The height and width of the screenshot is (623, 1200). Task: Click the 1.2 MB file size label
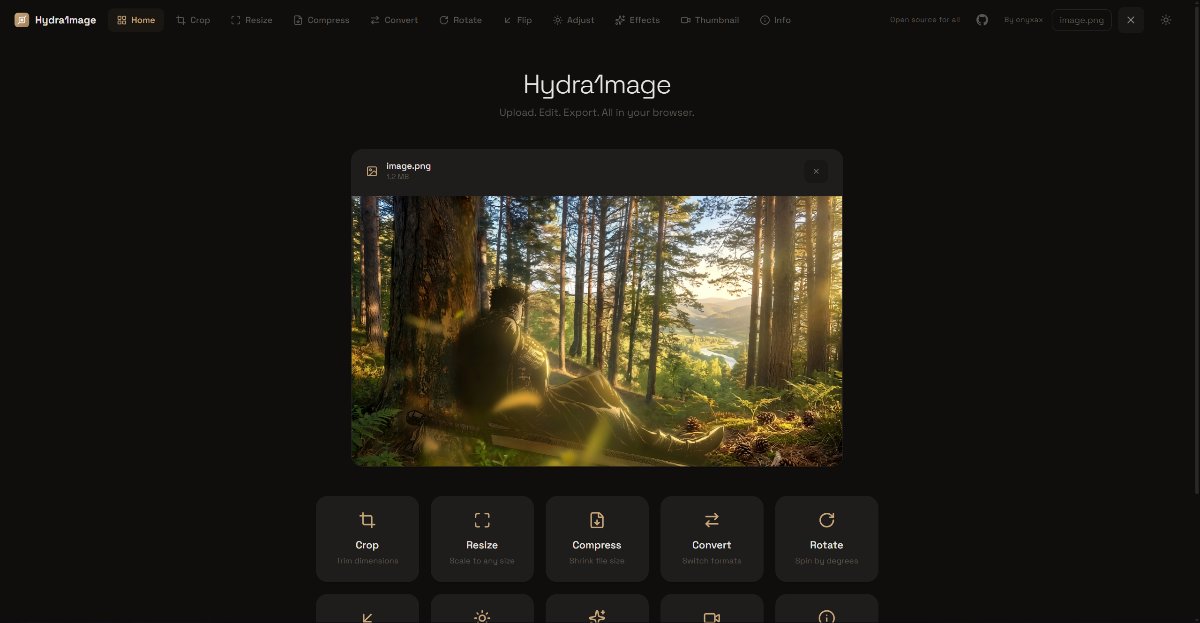click(397, 177)
